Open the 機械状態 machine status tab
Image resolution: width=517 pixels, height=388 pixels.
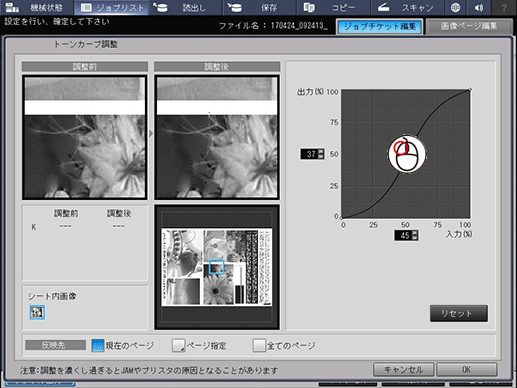[35, 7]
